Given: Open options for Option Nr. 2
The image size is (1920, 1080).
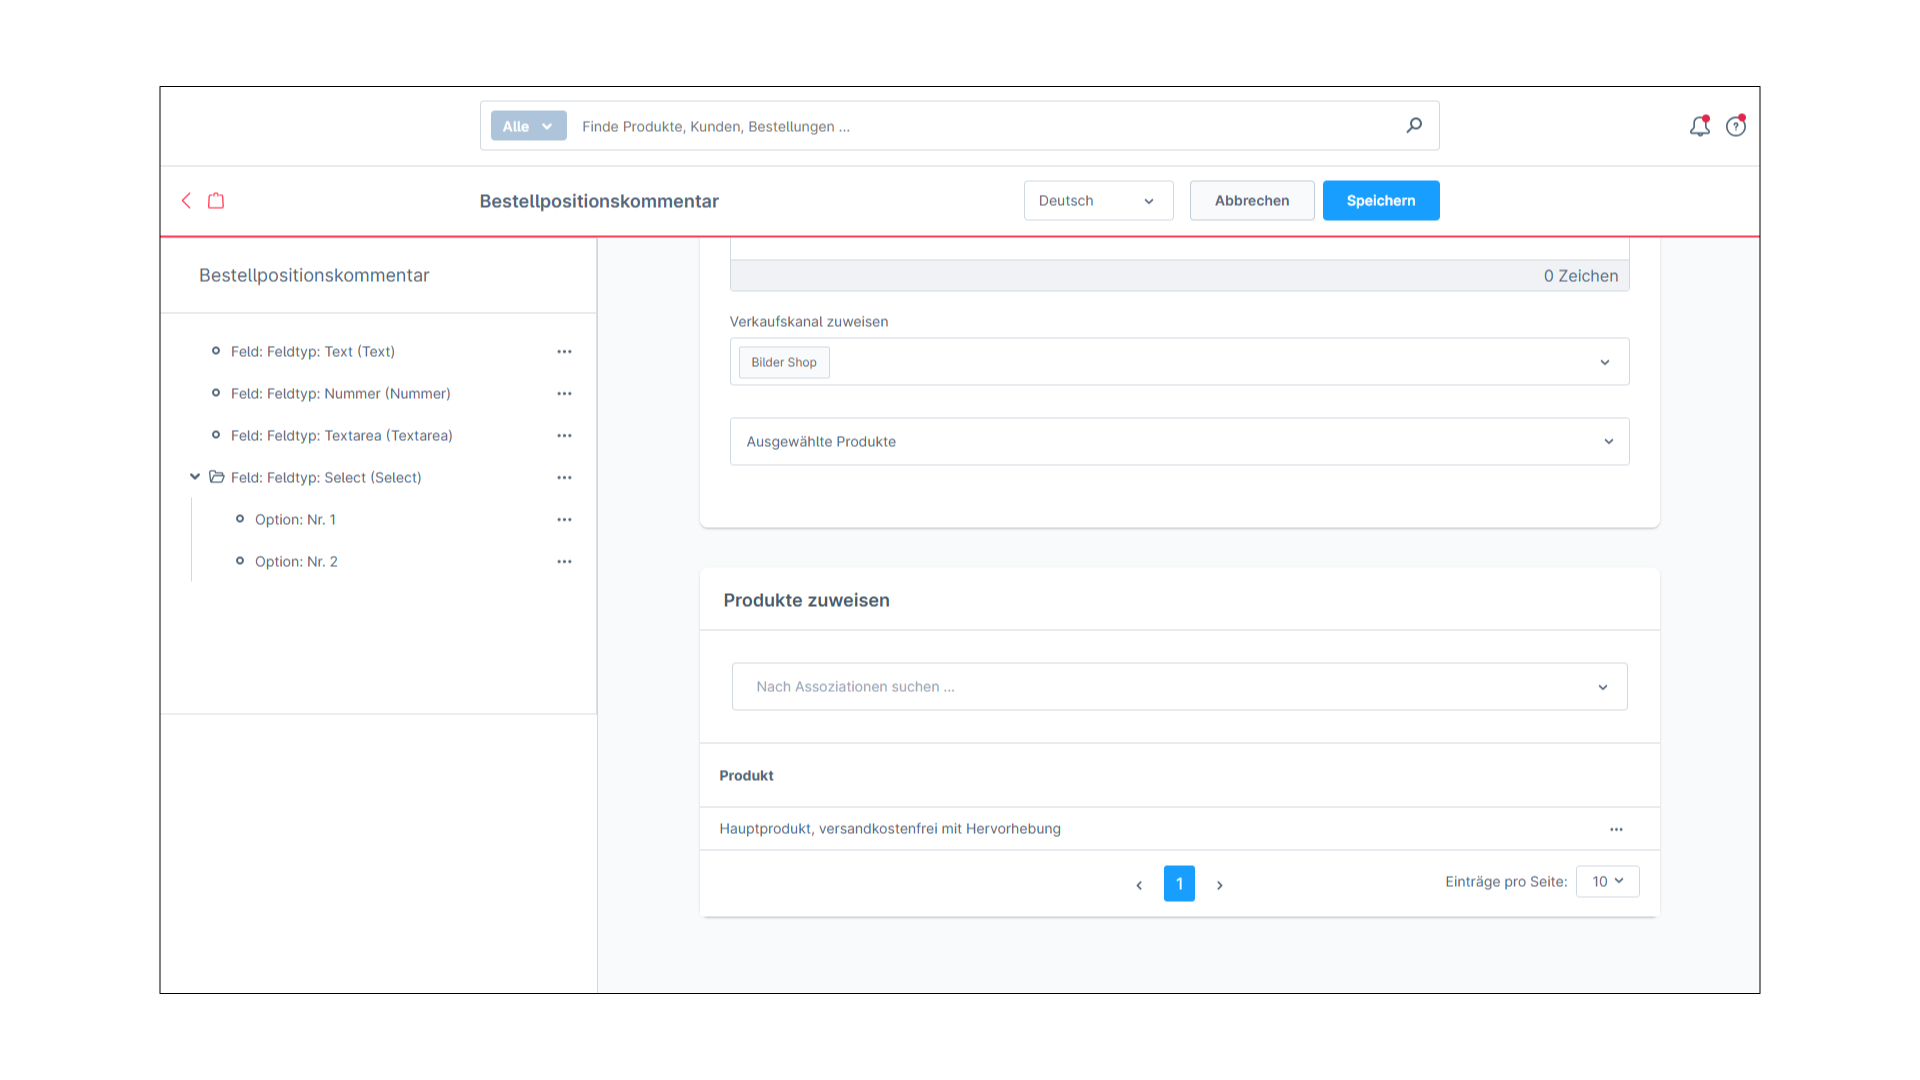Looking at the screenshot, I should point(564,561).
